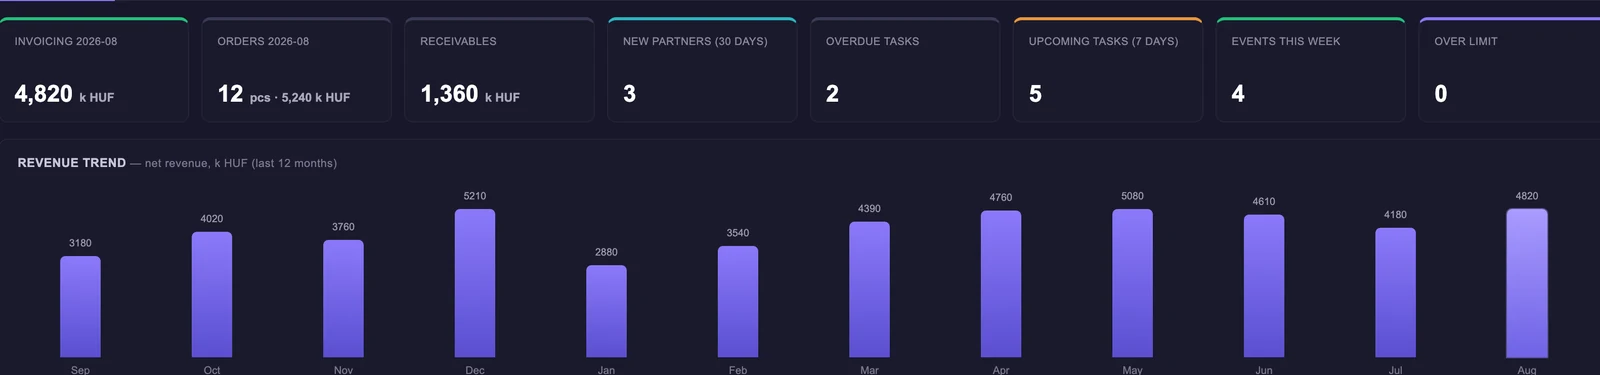Click the 4390 value label
This screenshot has height=375, width=1600.
coord(869,209)
